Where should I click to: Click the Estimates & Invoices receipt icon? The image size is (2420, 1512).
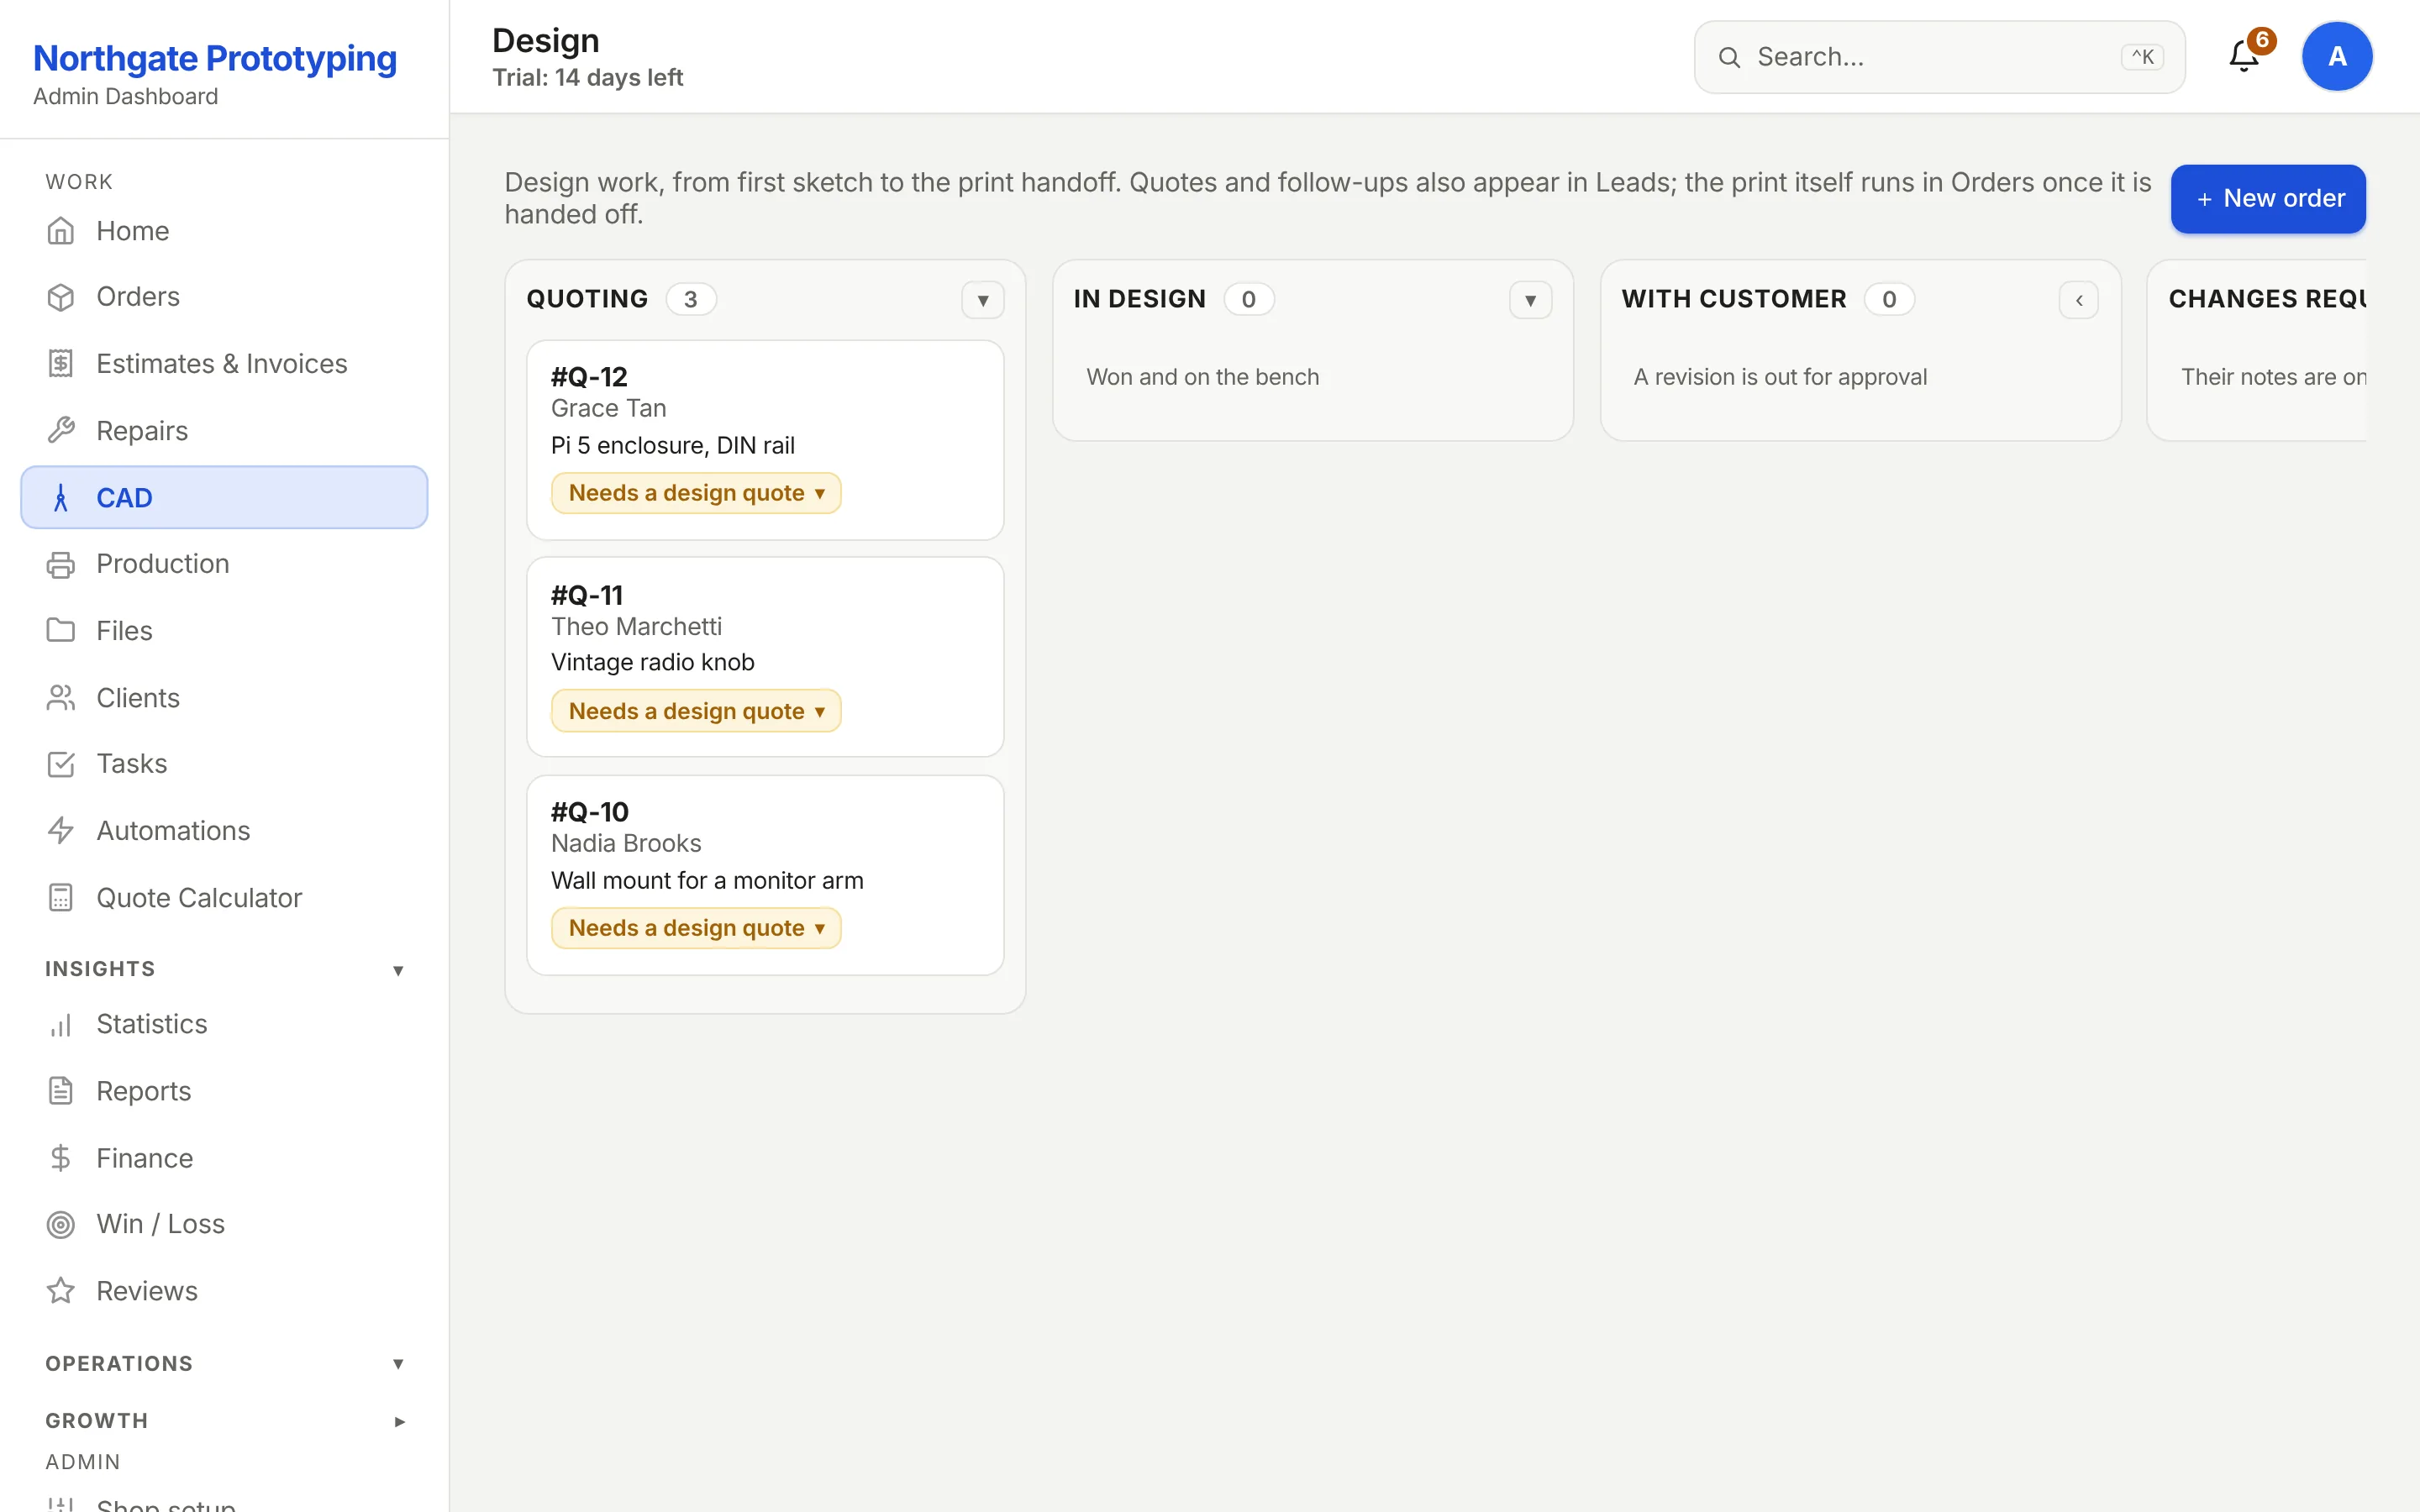coord(61,364)
